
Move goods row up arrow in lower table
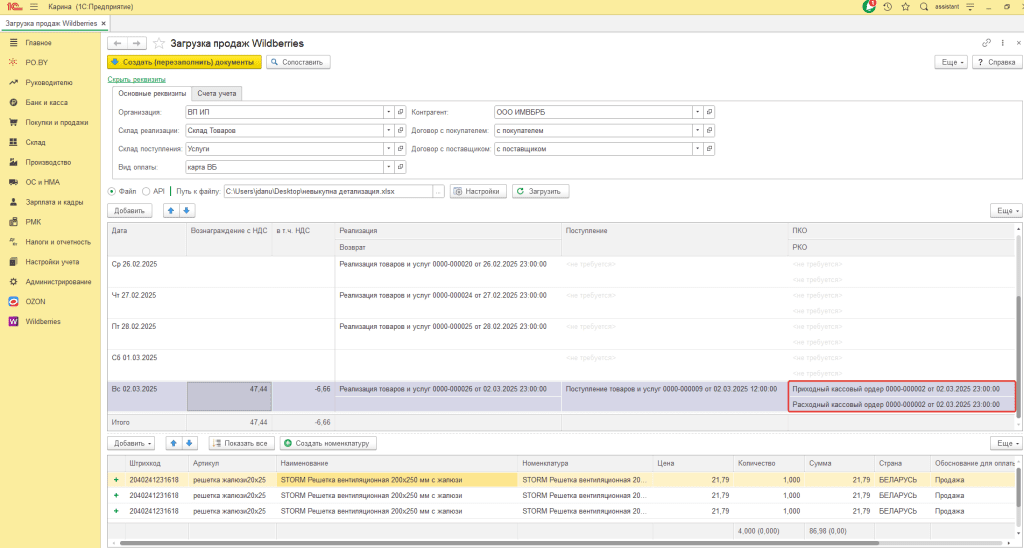pos(174,443)
